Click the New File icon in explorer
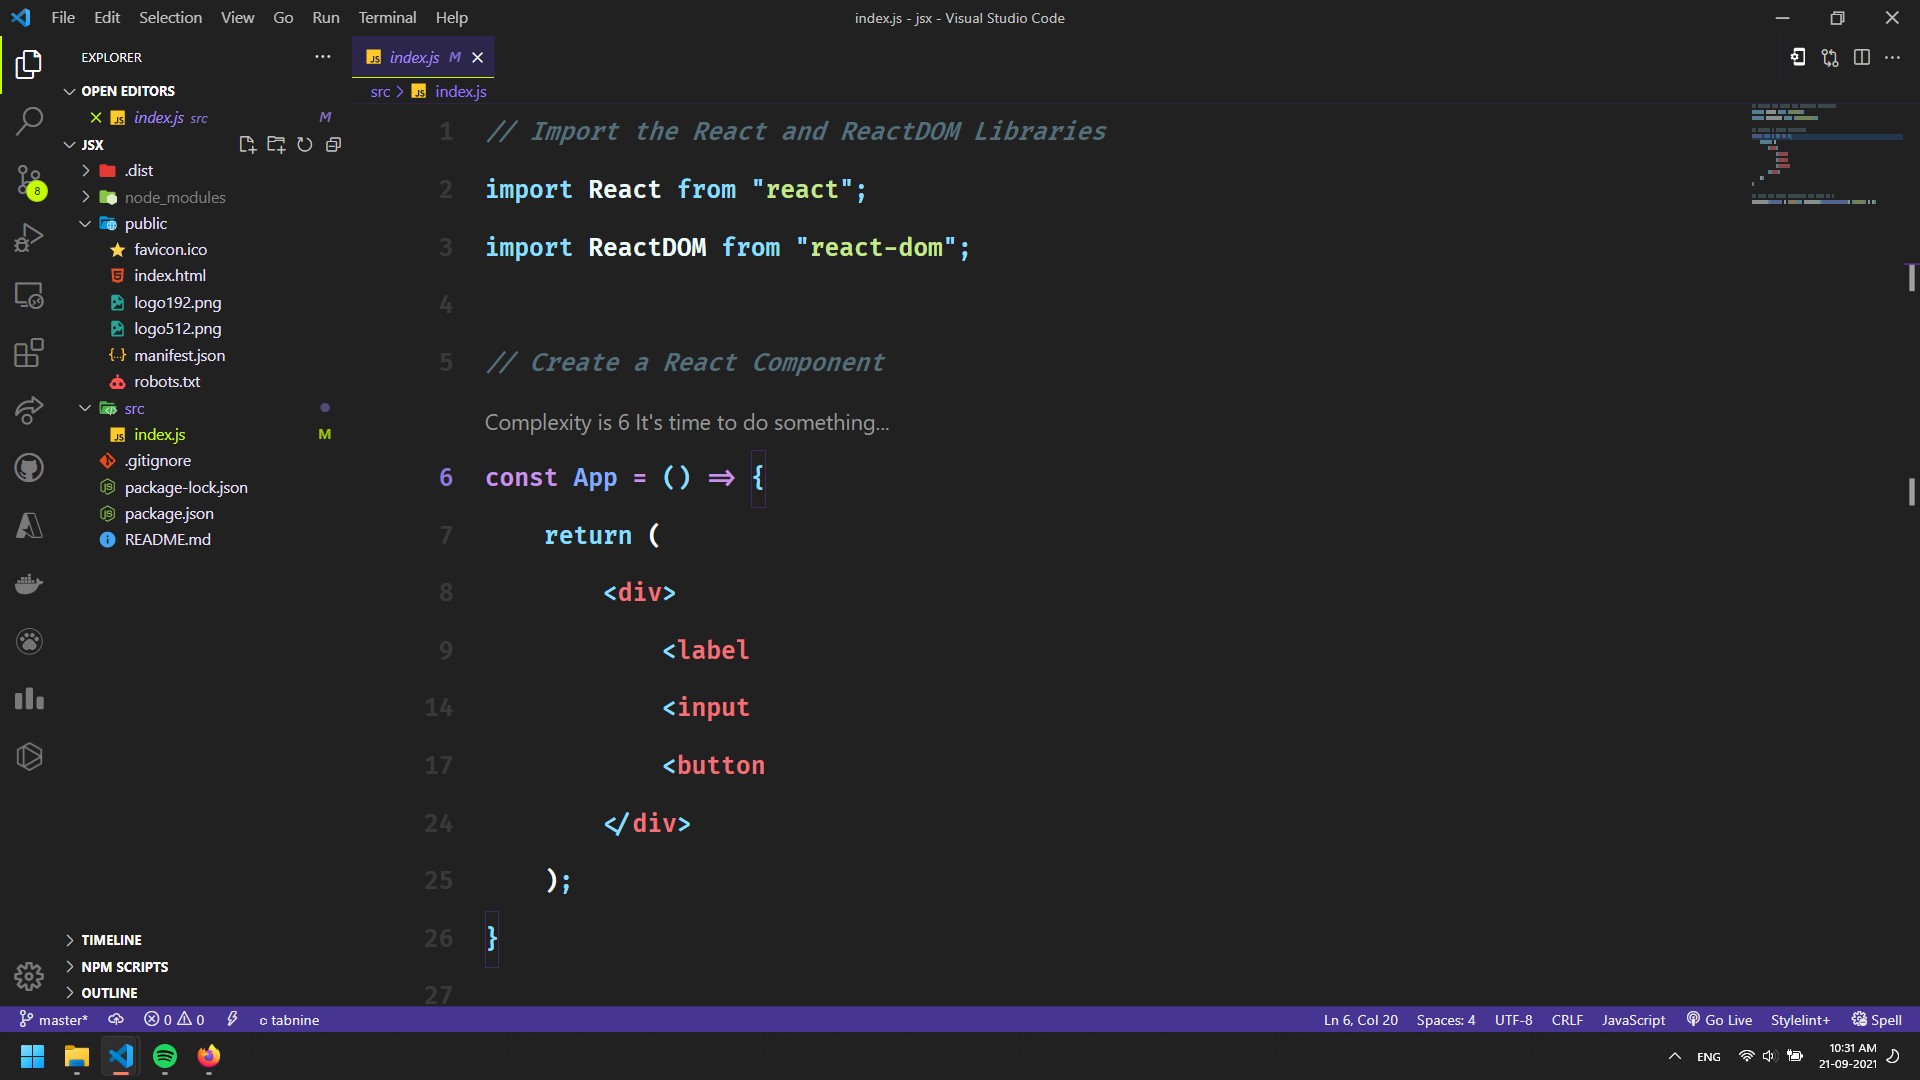 coord(247,145)
